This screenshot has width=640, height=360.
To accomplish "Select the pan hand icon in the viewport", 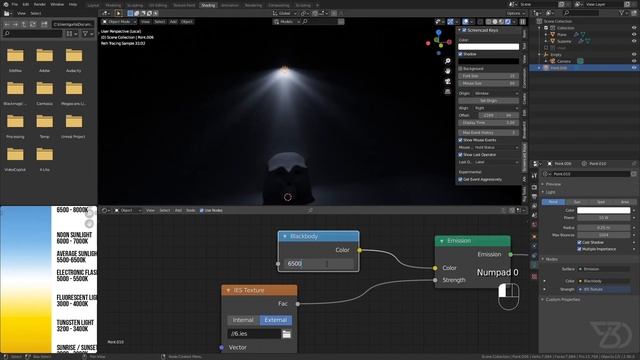I will click(448, 71).
